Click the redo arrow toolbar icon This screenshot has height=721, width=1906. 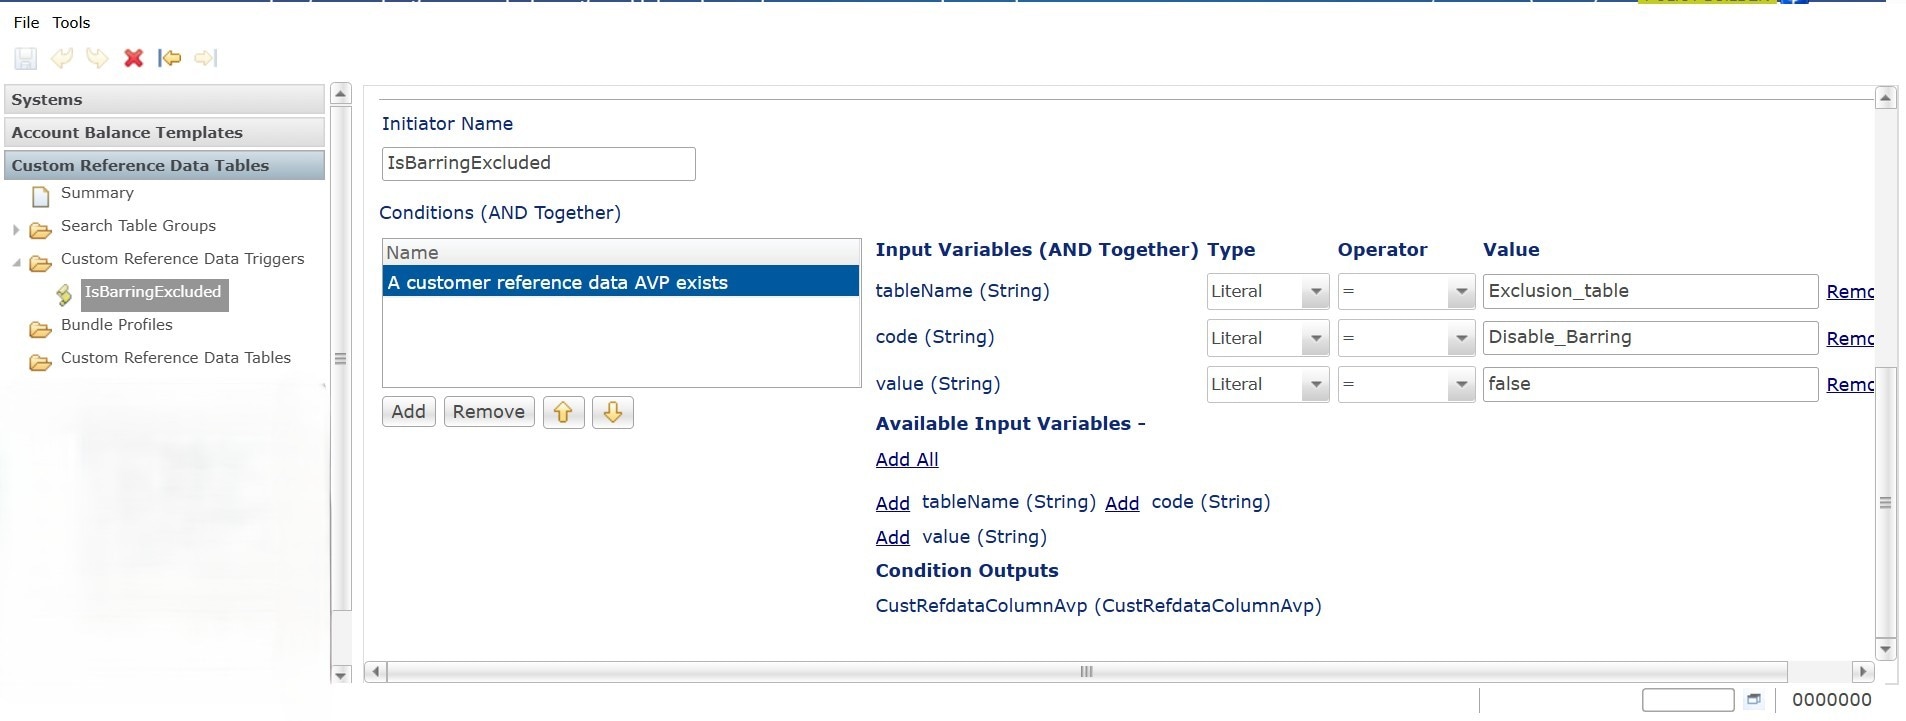tap(97, 58)
